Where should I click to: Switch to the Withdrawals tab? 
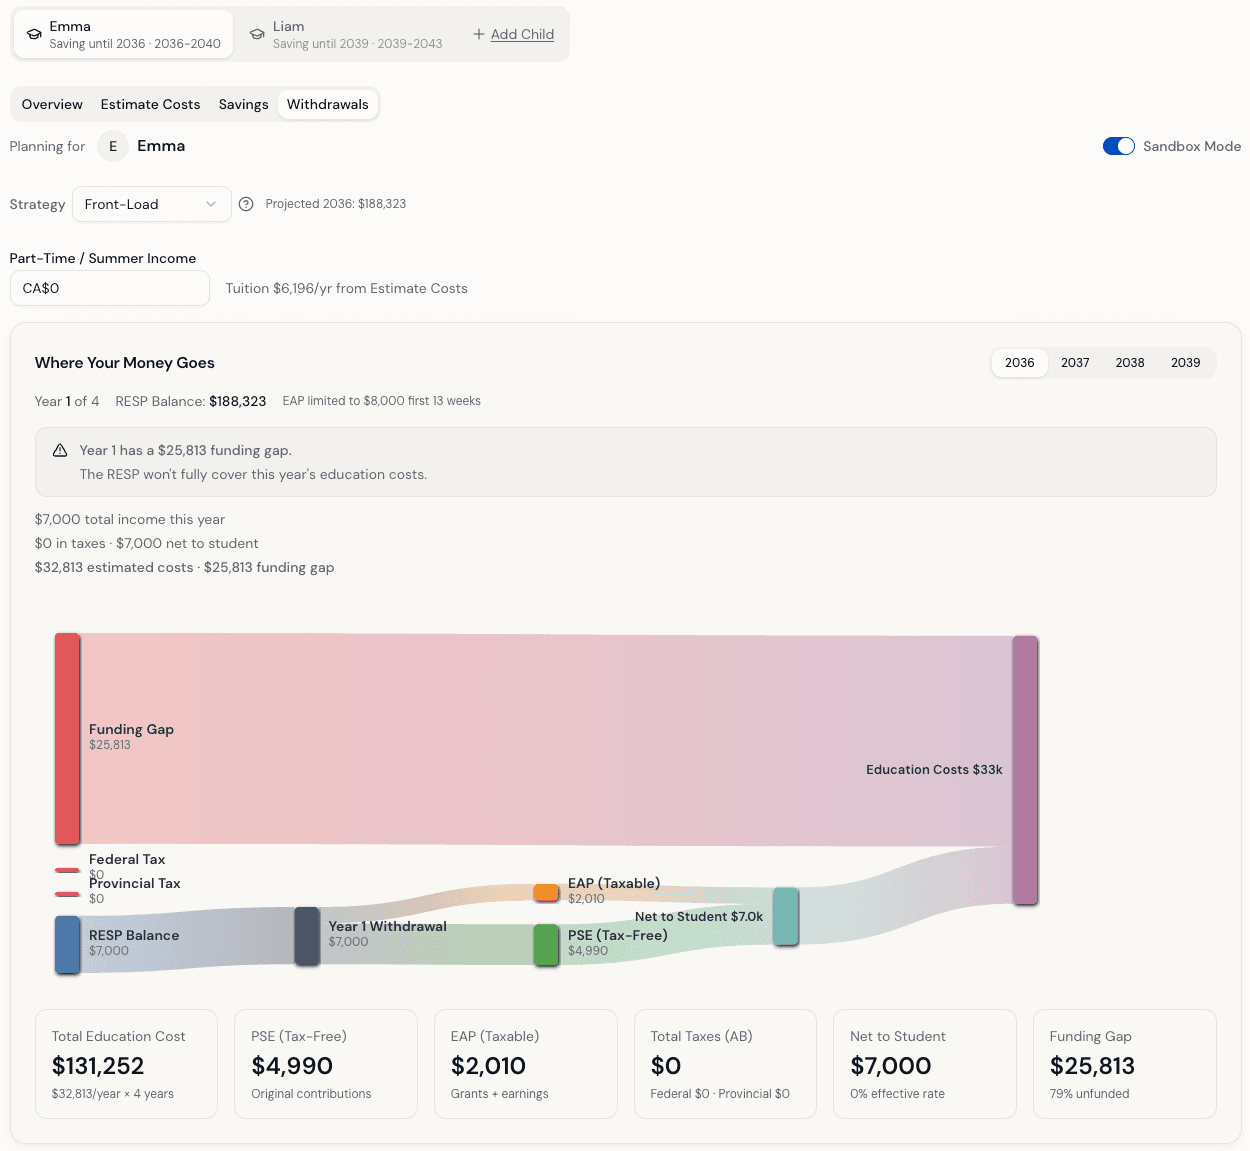[x=328, y=104]
